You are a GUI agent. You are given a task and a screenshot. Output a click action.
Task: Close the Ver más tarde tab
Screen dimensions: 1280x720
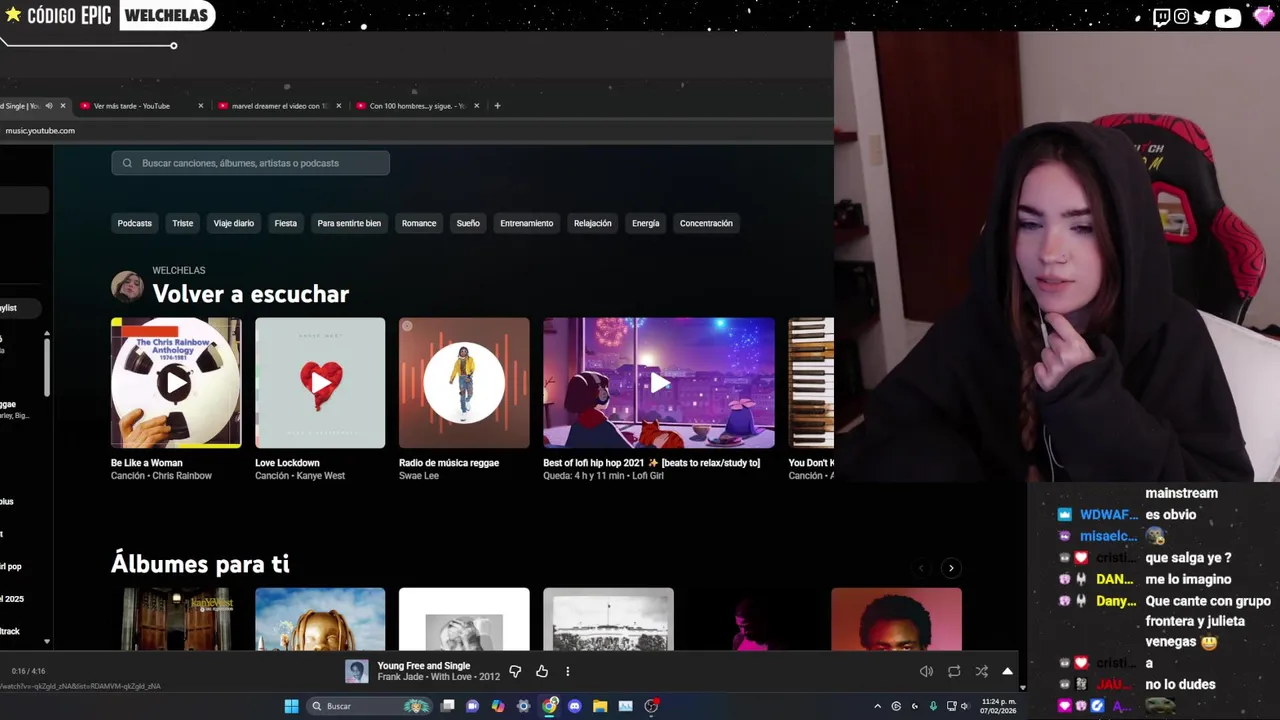(200, 106)
